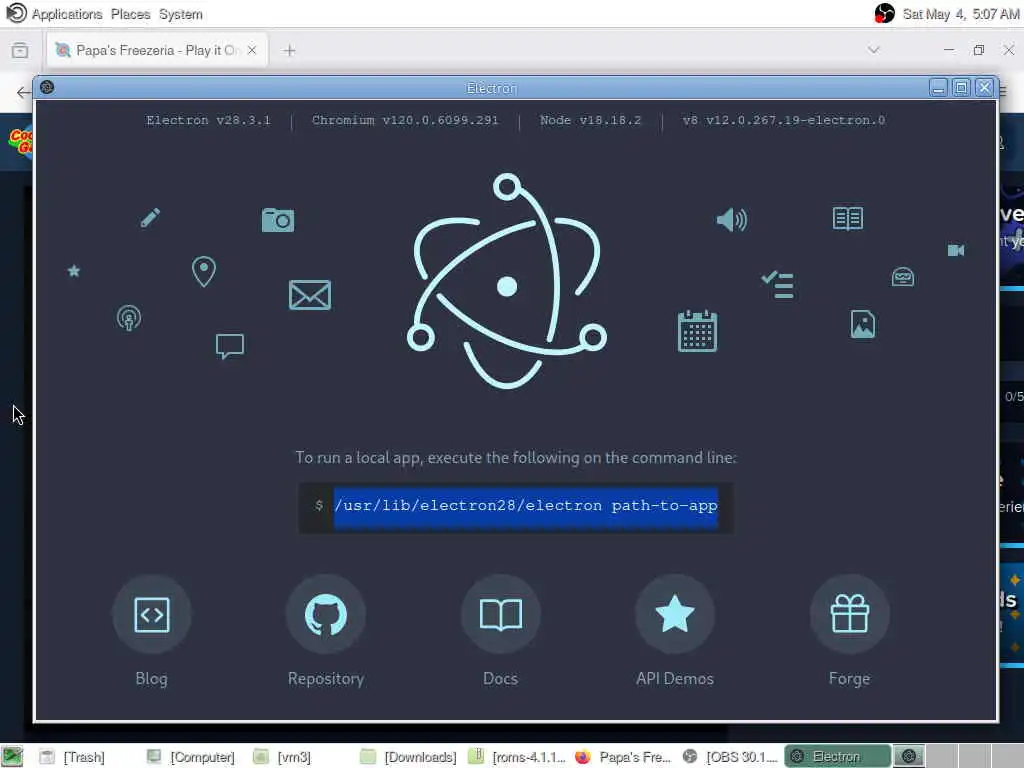This screenshot has width=1024, height=768.
Task: Click the speaker volume icon
Action: pyautogui.click(x=731, y=219)
